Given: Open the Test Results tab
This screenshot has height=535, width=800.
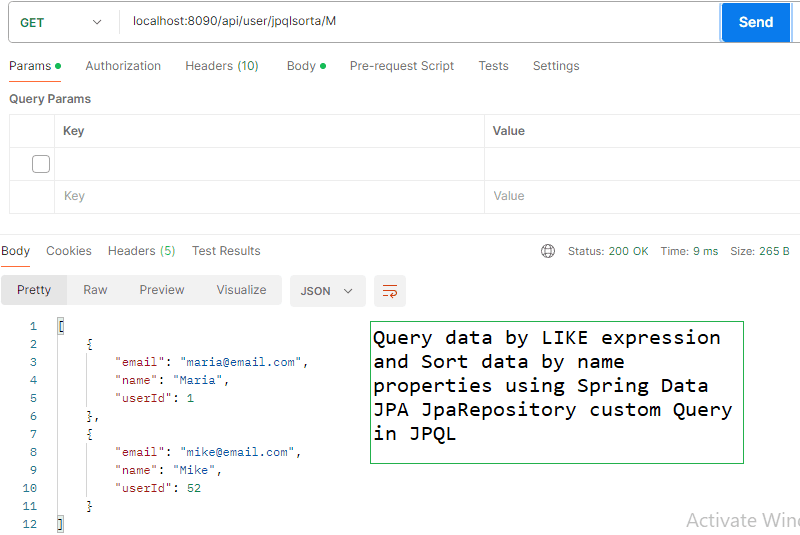Looking at the screenshot, I should [226, 251].
